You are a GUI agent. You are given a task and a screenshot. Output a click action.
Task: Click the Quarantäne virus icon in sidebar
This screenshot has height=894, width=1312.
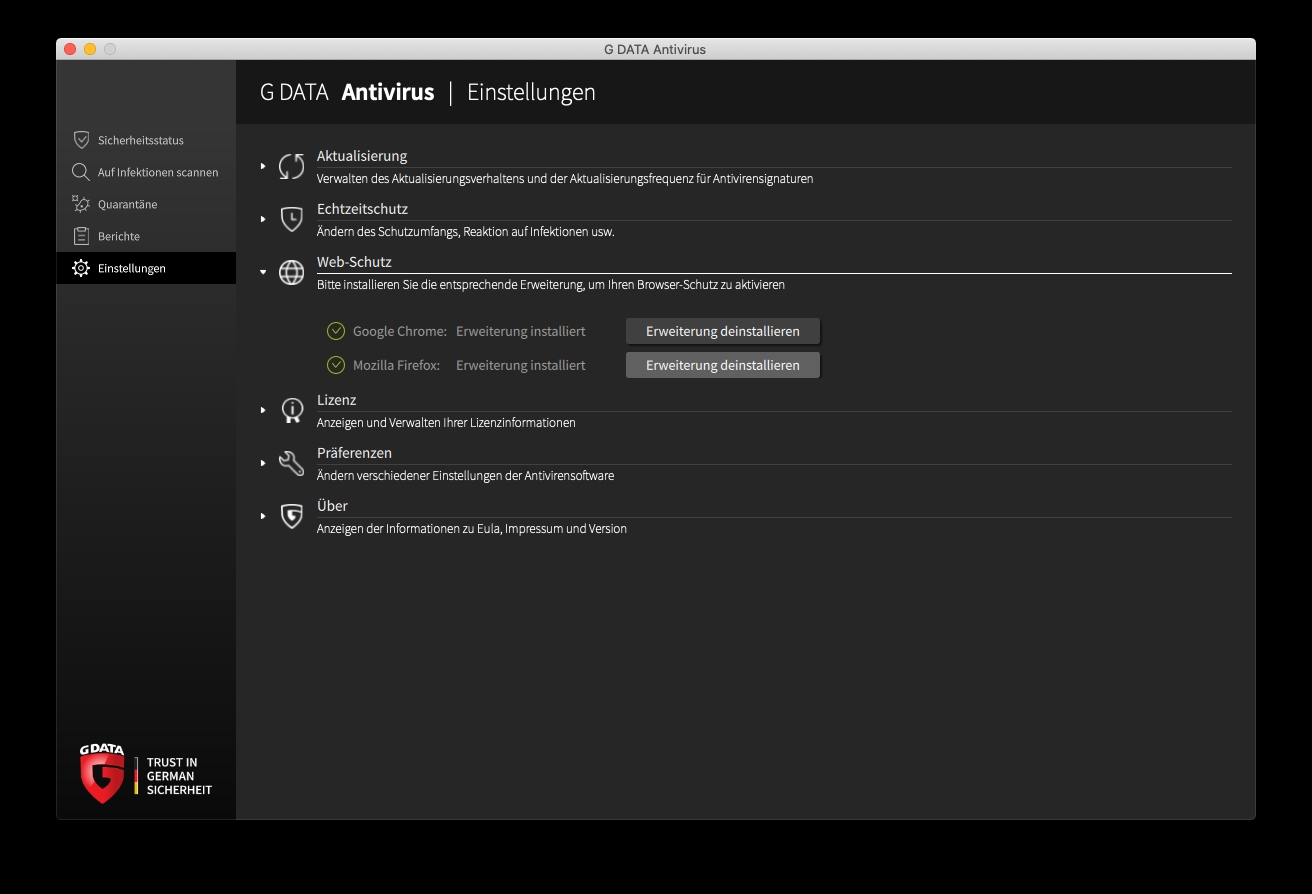tap(82, 204)
